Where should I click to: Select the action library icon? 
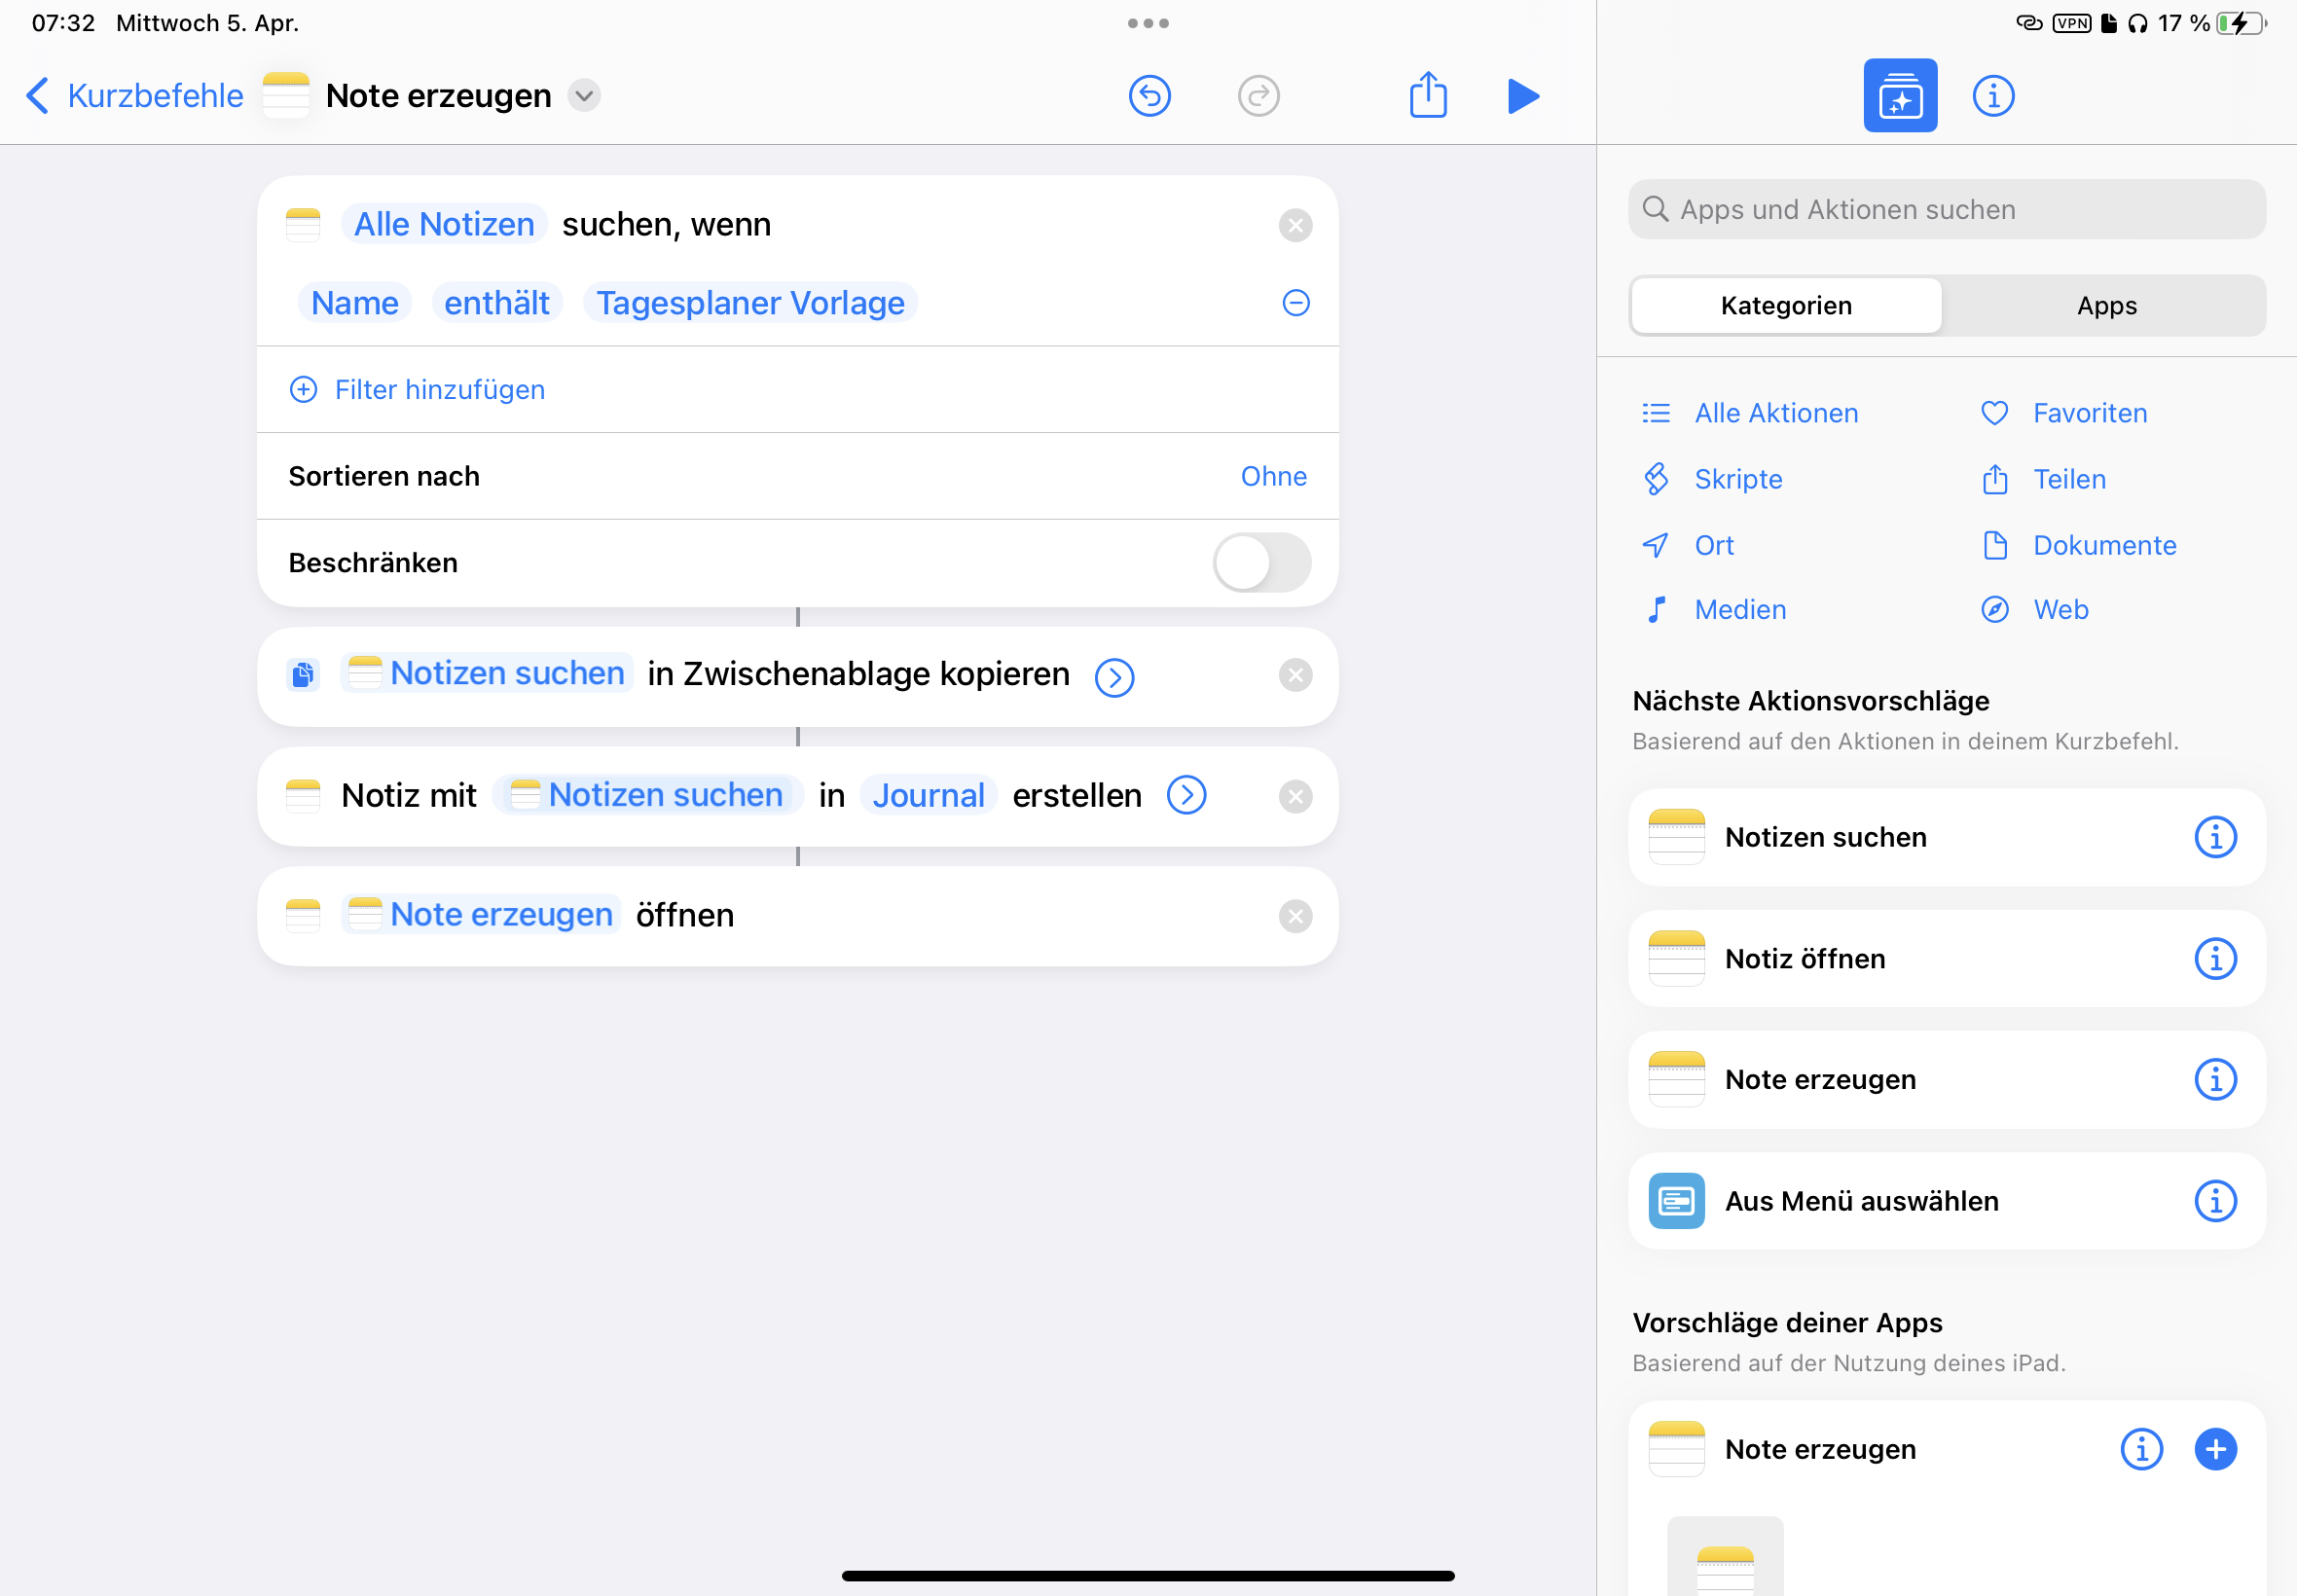(x=1899, y=96)
